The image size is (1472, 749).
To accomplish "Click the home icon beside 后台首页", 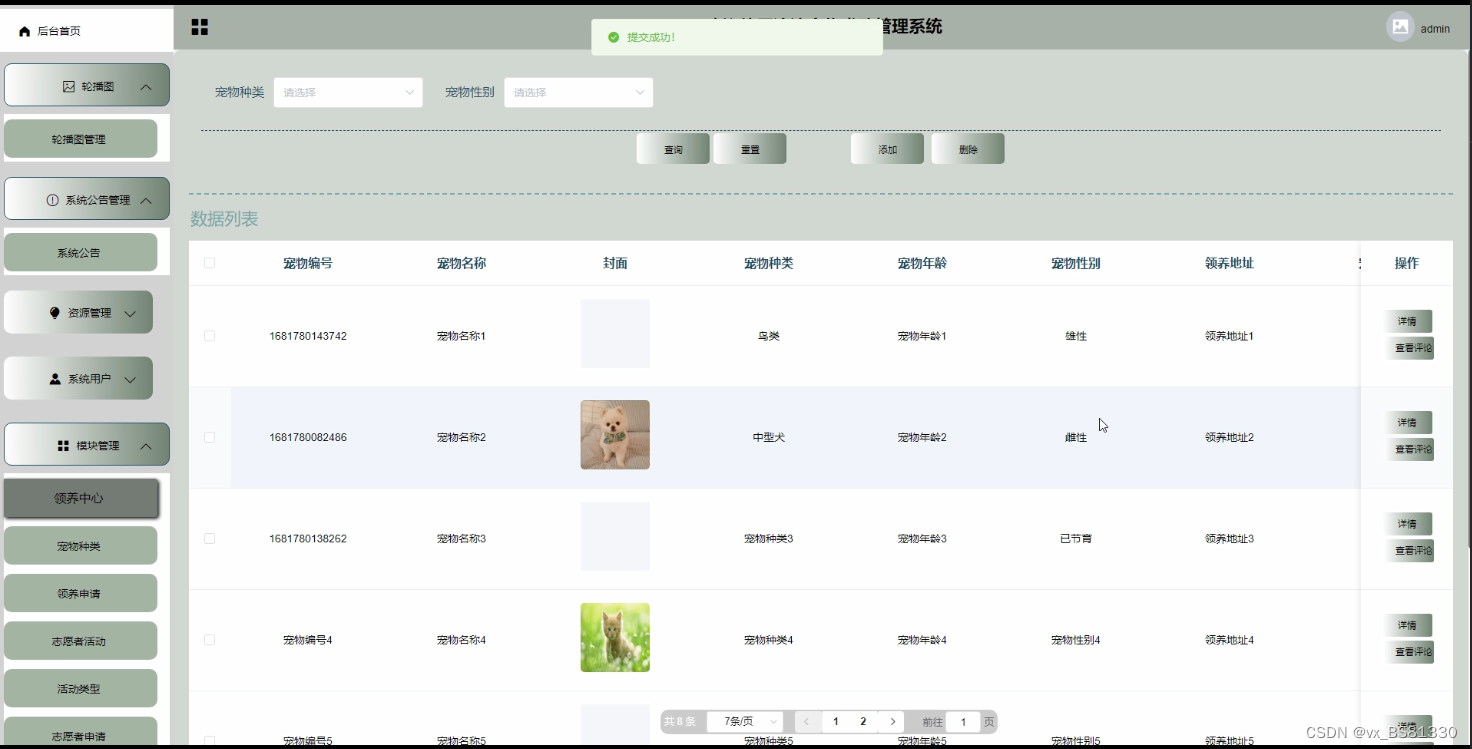I will coord(25,32).
